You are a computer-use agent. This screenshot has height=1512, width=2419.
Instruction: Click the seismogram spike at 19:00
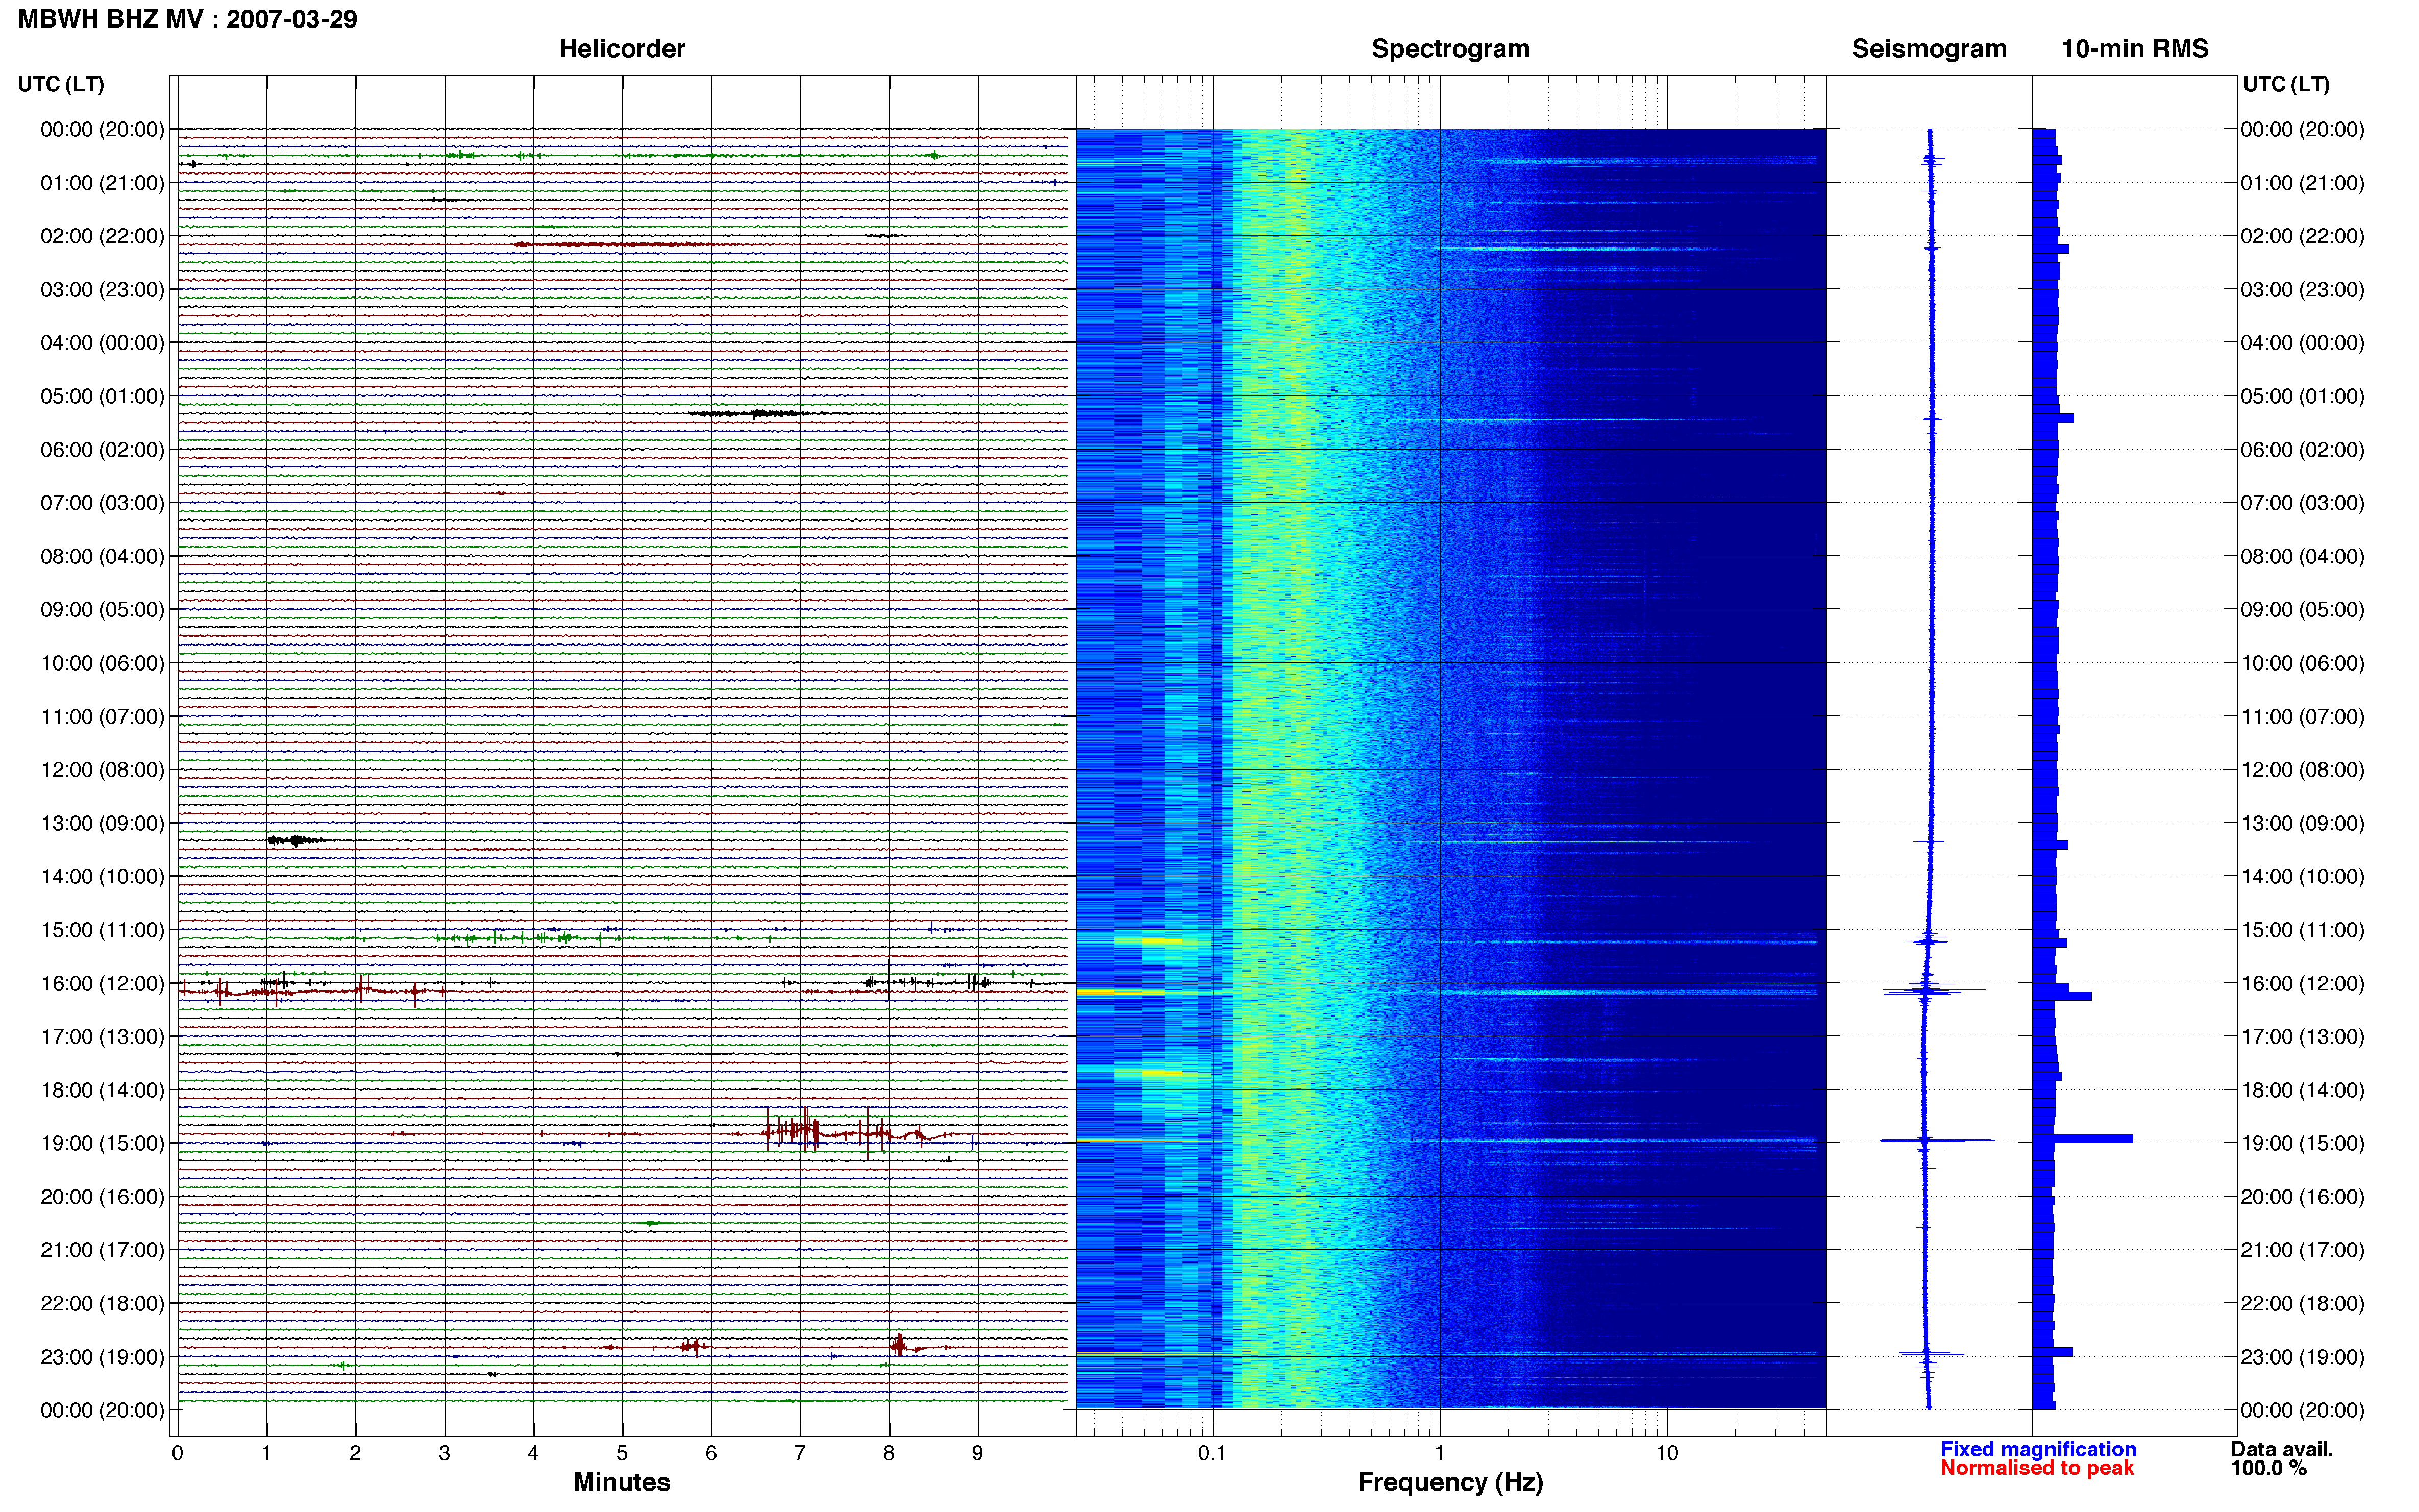tap(1925, 1140)
